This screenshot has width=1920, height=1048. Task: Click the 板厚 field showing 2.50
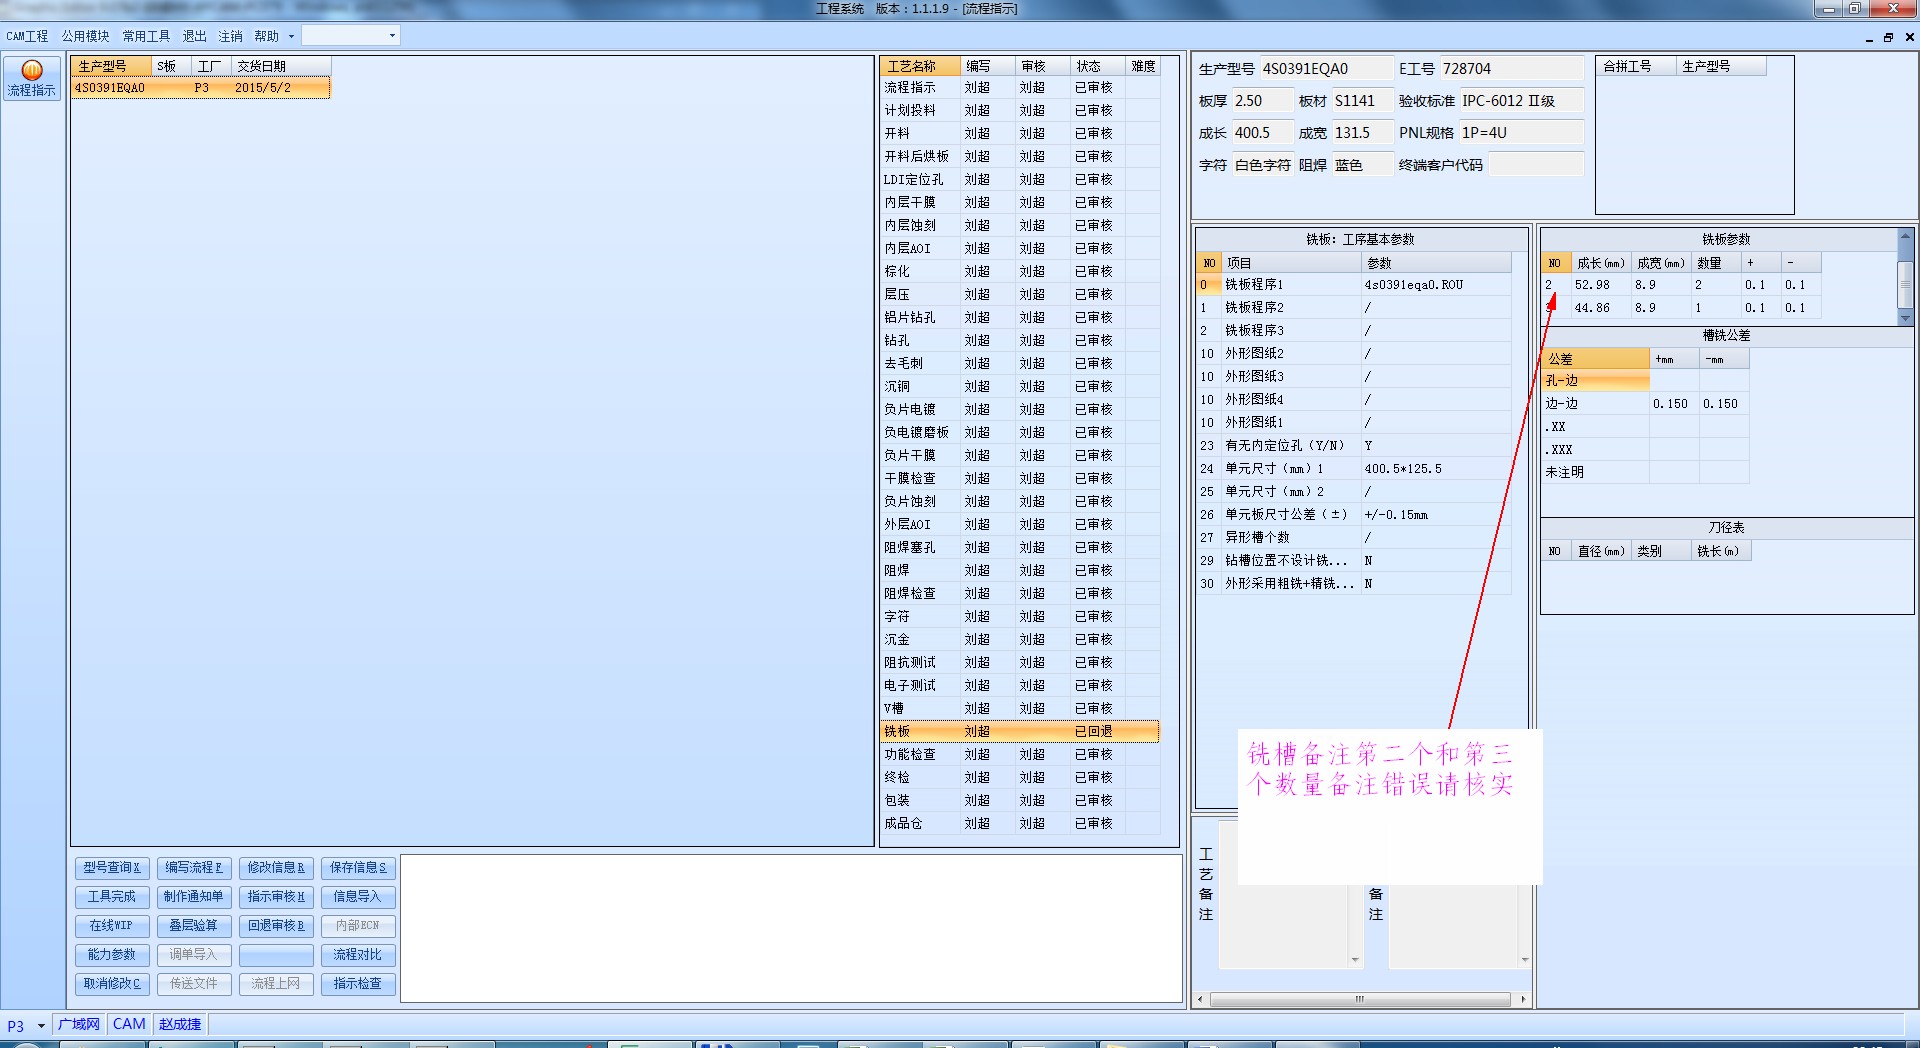[1261, 101]
